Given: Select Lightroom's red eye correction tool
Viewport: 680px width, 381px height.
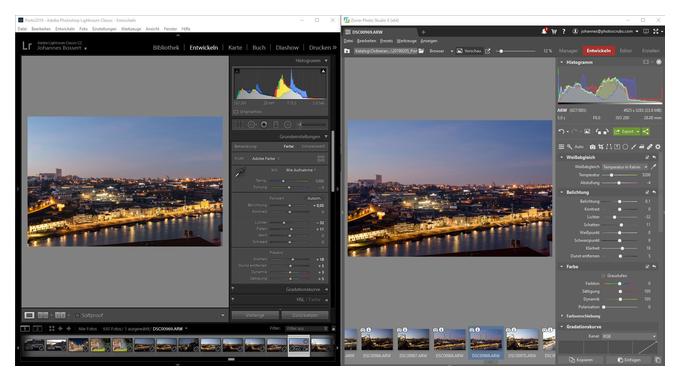Looking at the screenshot, I should (x=264, y=124).
